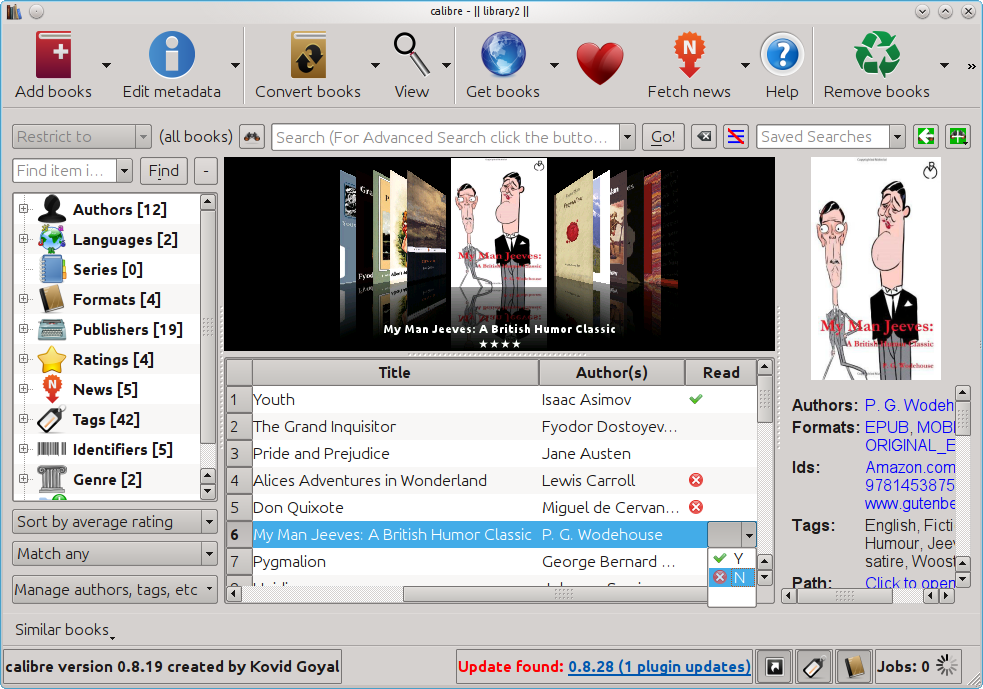Collapse tag browser with minus button

click(206, 171)
